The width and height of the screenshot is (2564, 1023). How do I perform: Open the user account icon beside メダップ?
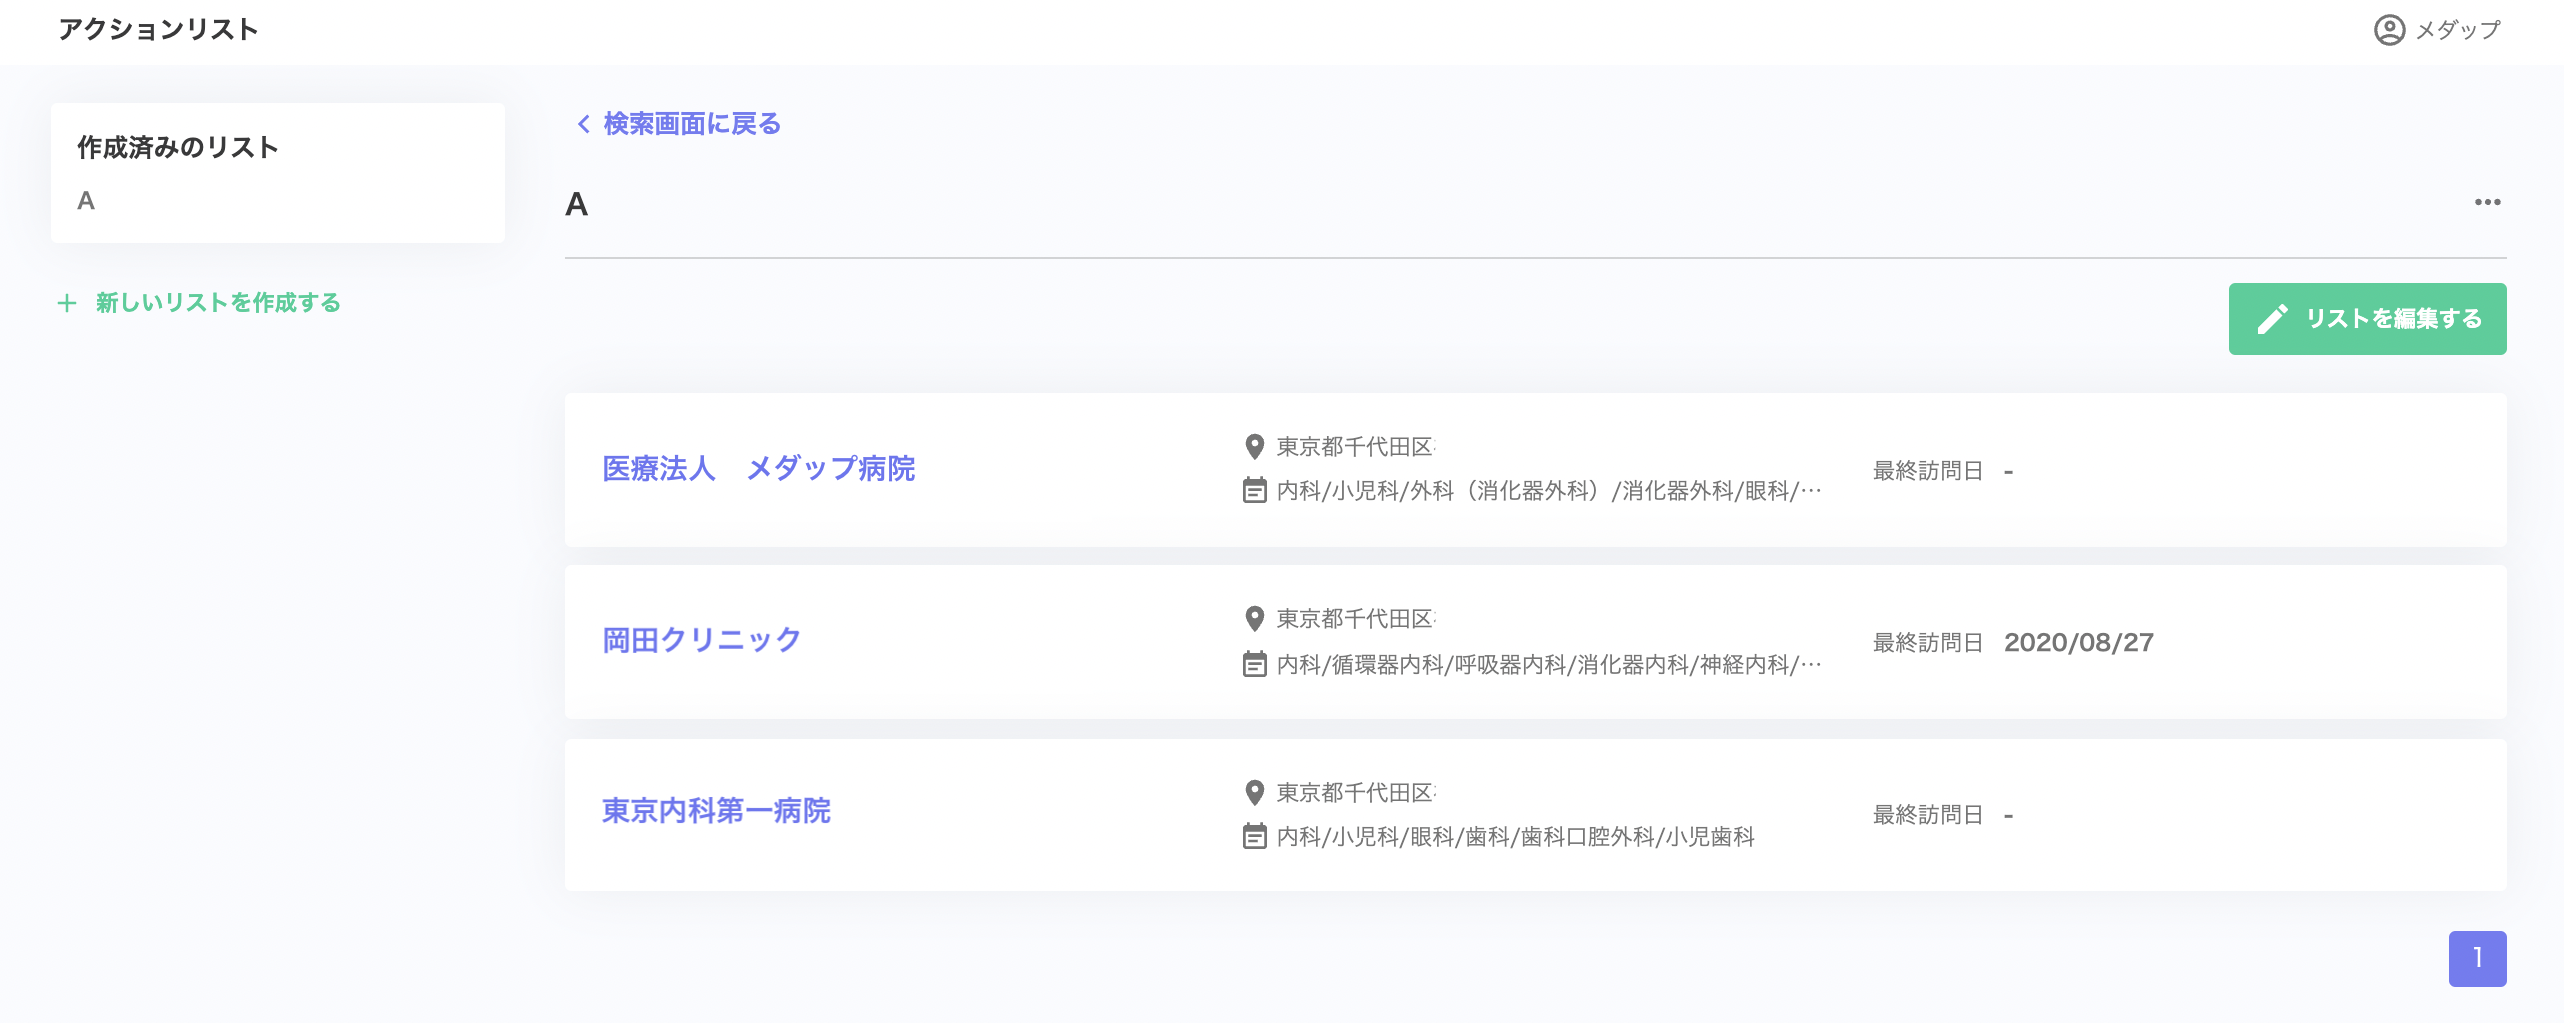(x=2389, y=30)
